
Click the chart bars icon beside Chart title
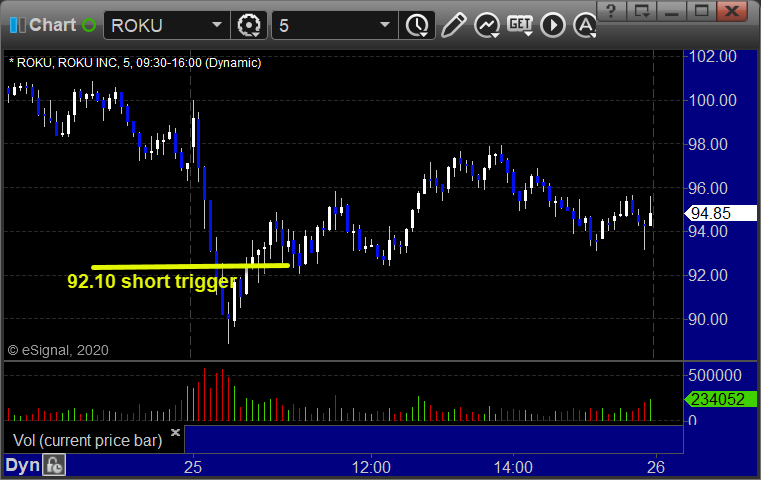tap(17, 25)
